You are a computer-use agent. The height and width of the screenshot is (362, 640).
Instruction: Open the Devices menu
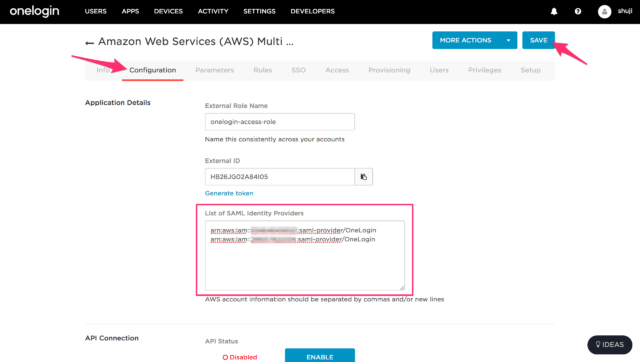pyautogui.click(x=168, y=11)
